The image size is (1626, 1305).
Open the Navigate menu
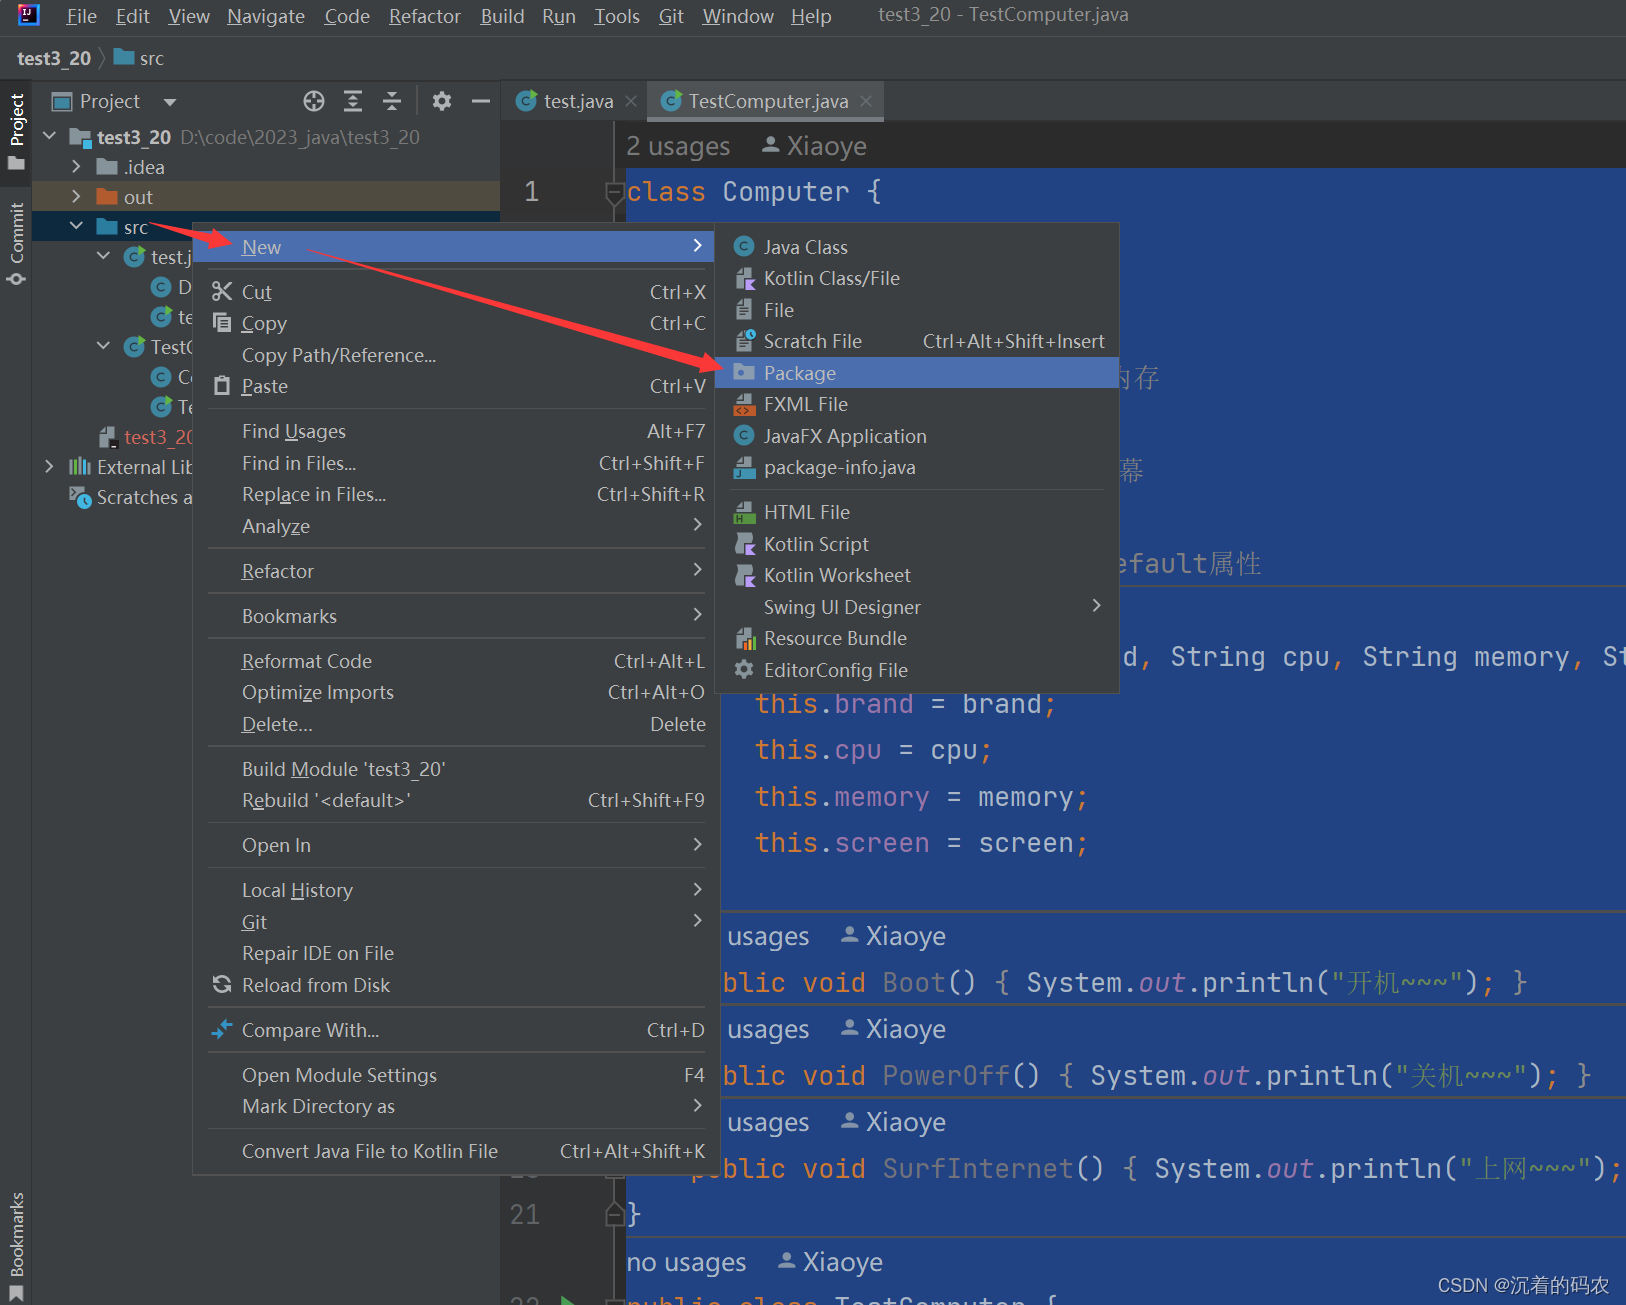(266, 16)
